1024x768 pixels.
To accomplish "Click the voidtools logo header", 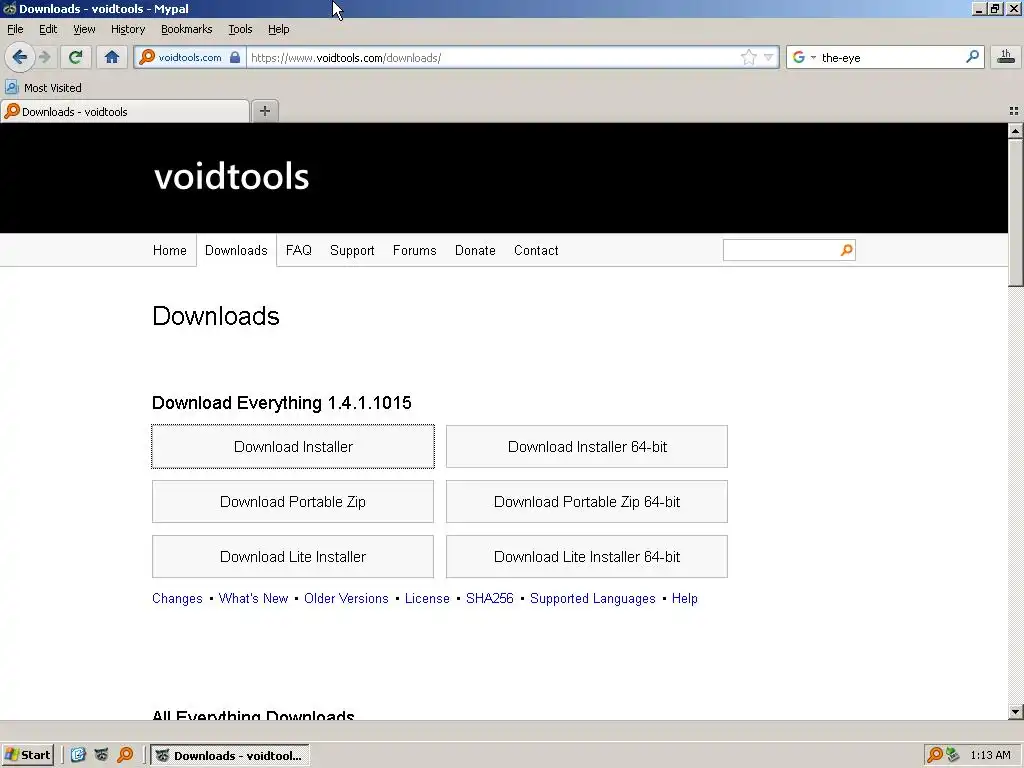I will (x=231, y=177).
